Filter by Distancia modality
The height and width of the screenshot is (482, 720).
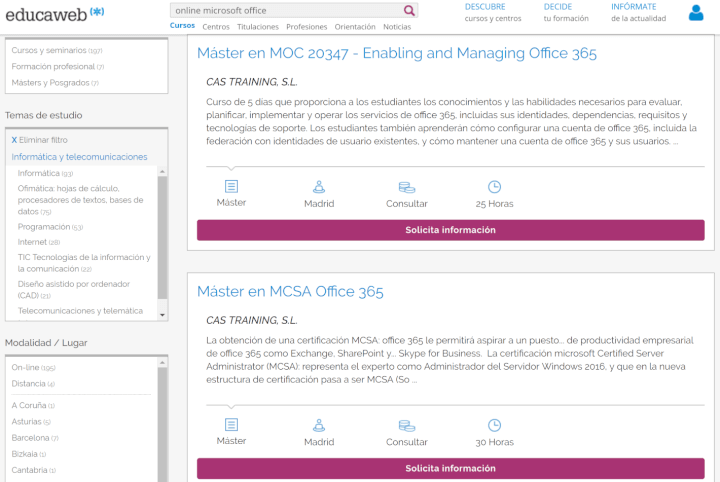[x=33, y=384]
